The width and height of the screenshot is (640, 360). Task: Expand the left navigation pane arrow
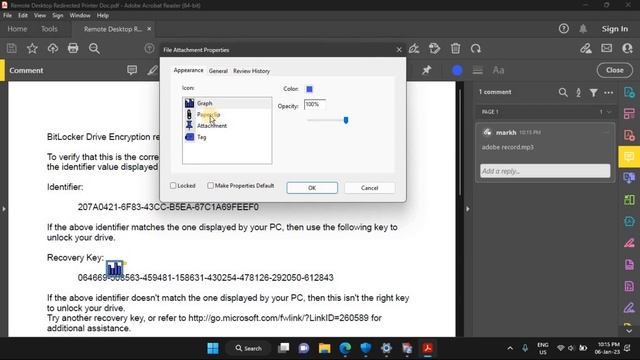click(x=4, y=209)
